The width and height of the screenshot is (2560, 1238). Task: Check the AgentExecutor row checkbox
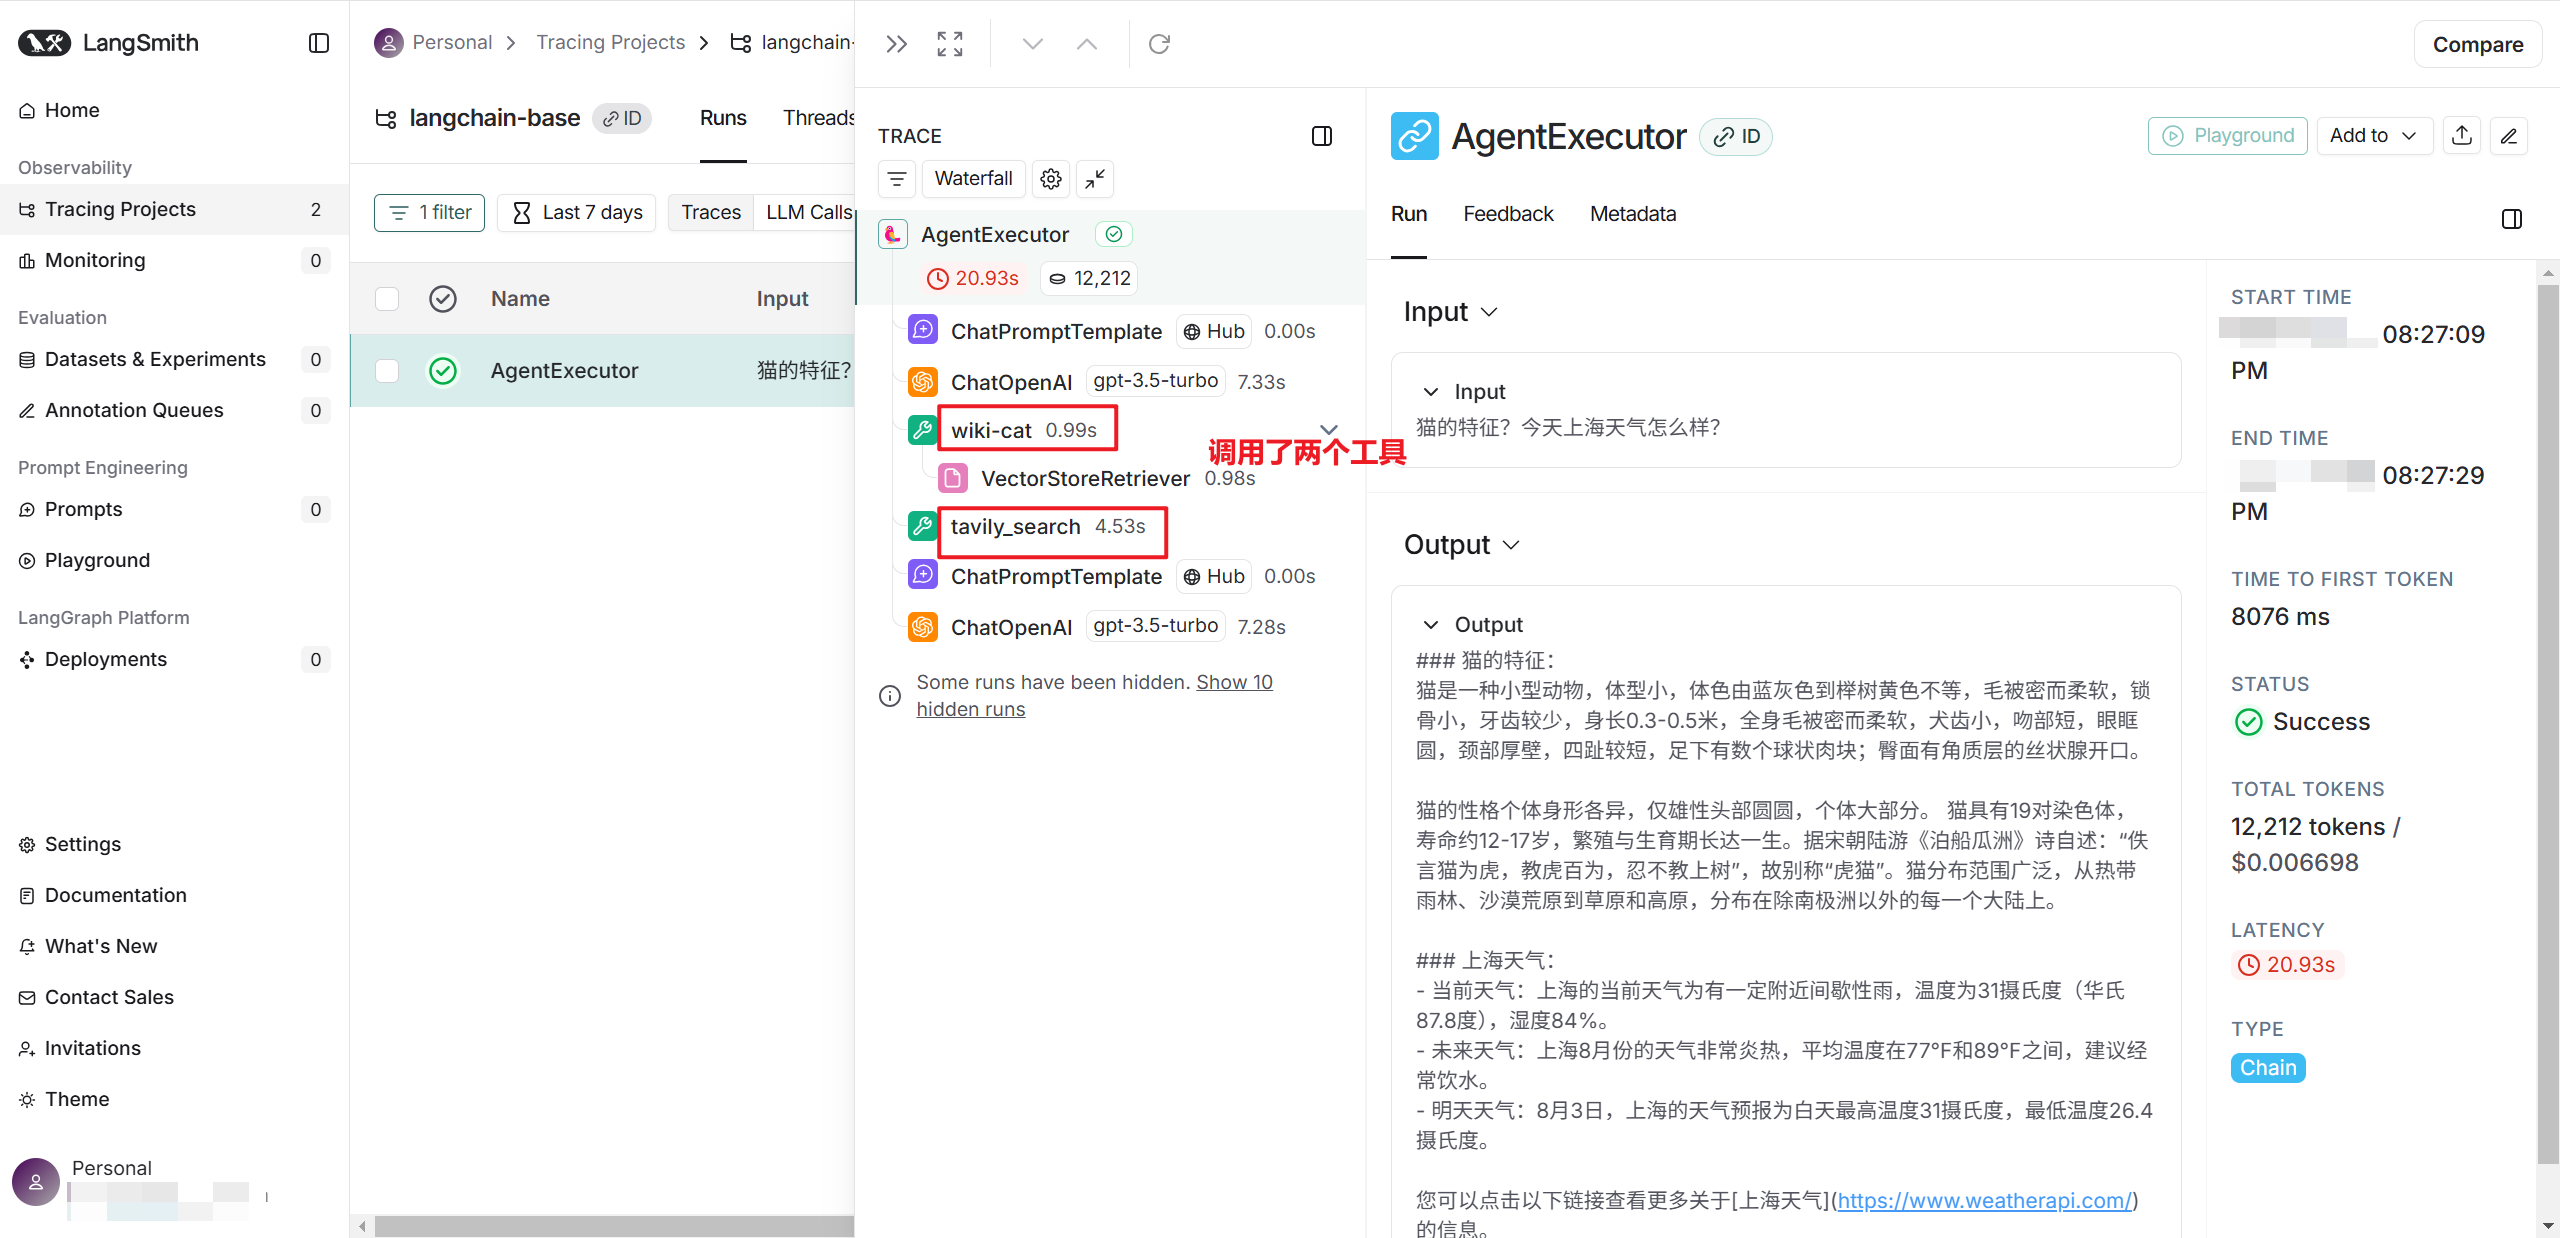pos(387,371)
